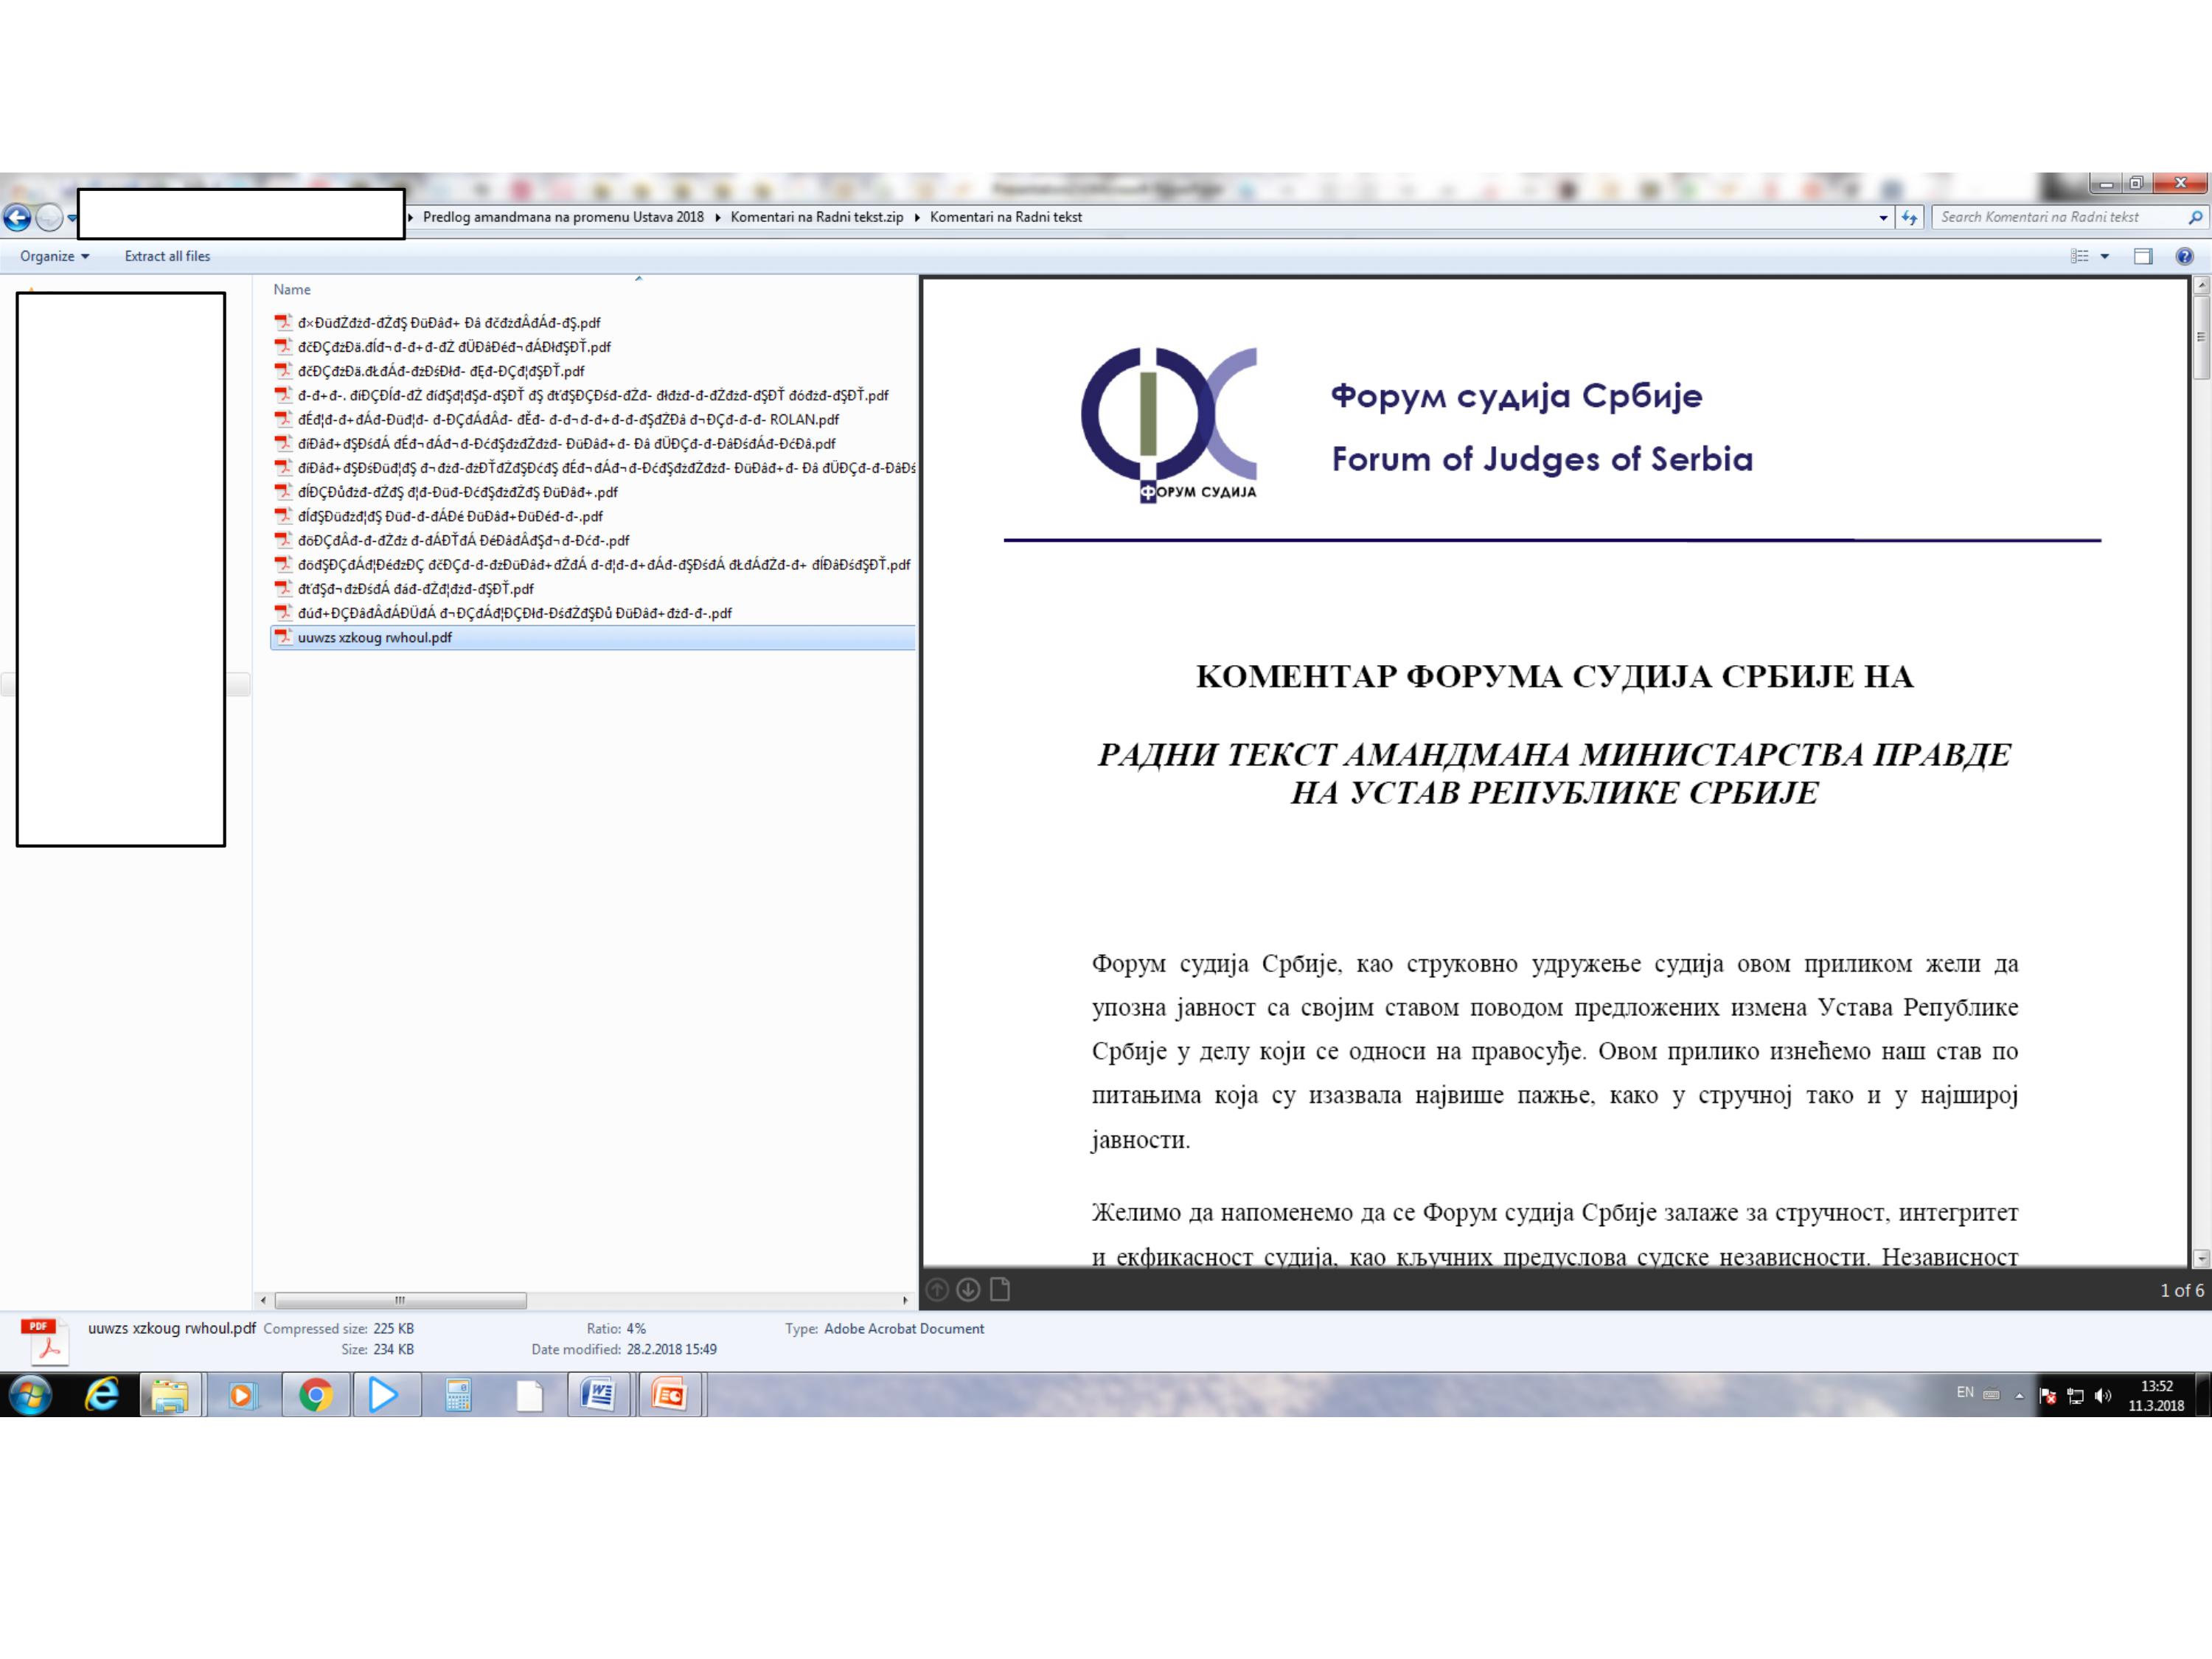Go to next page in PDF preview
The image size is (2212, 1659).
coord(968,1290)
